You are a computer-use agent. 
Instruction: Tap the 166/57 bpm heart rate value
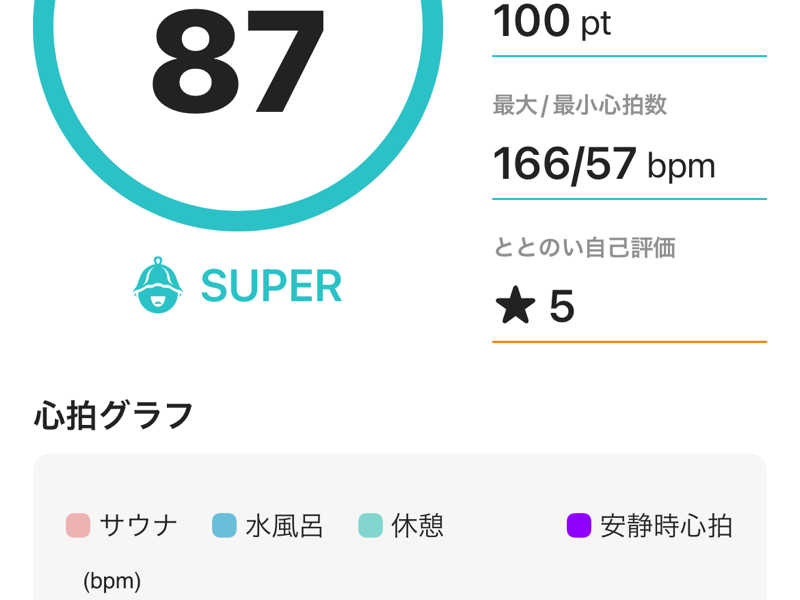click(604, 164)
